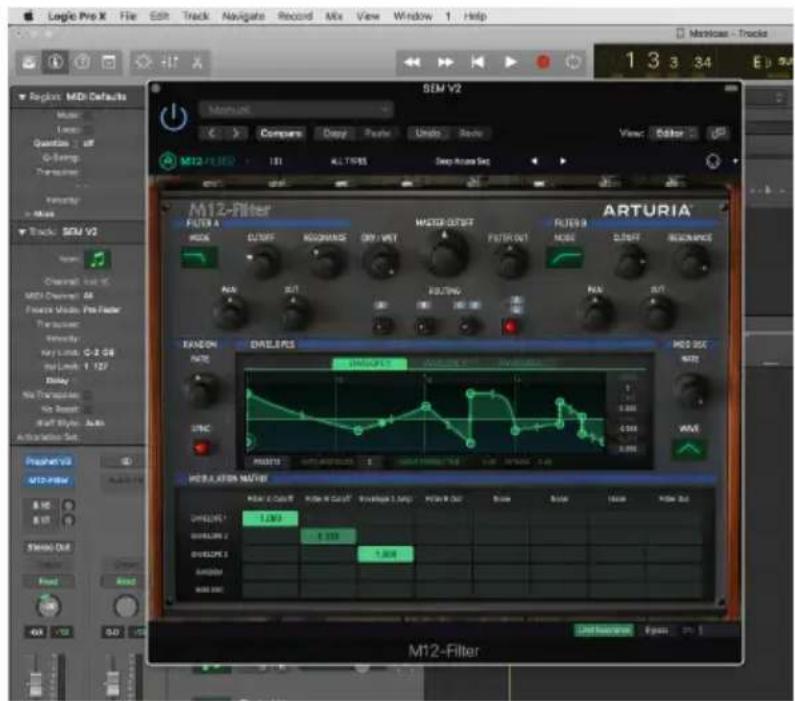Open Quick Help button in control bar
The image size is (795, 701).
point(82,62)
